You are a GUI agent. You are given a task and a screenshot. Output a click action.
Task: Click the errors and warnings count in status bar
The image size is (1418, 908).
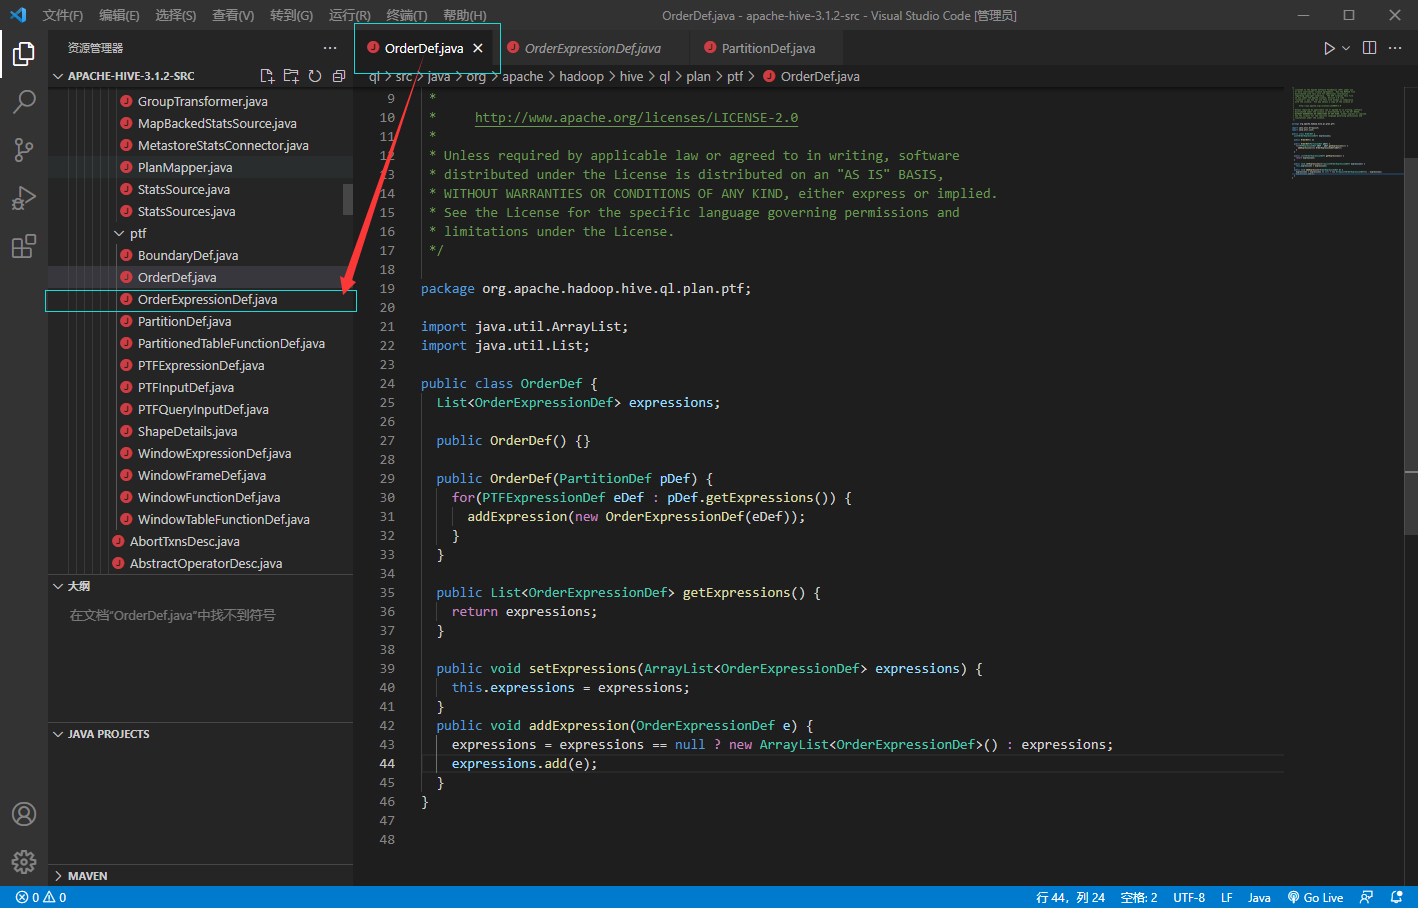41,898
